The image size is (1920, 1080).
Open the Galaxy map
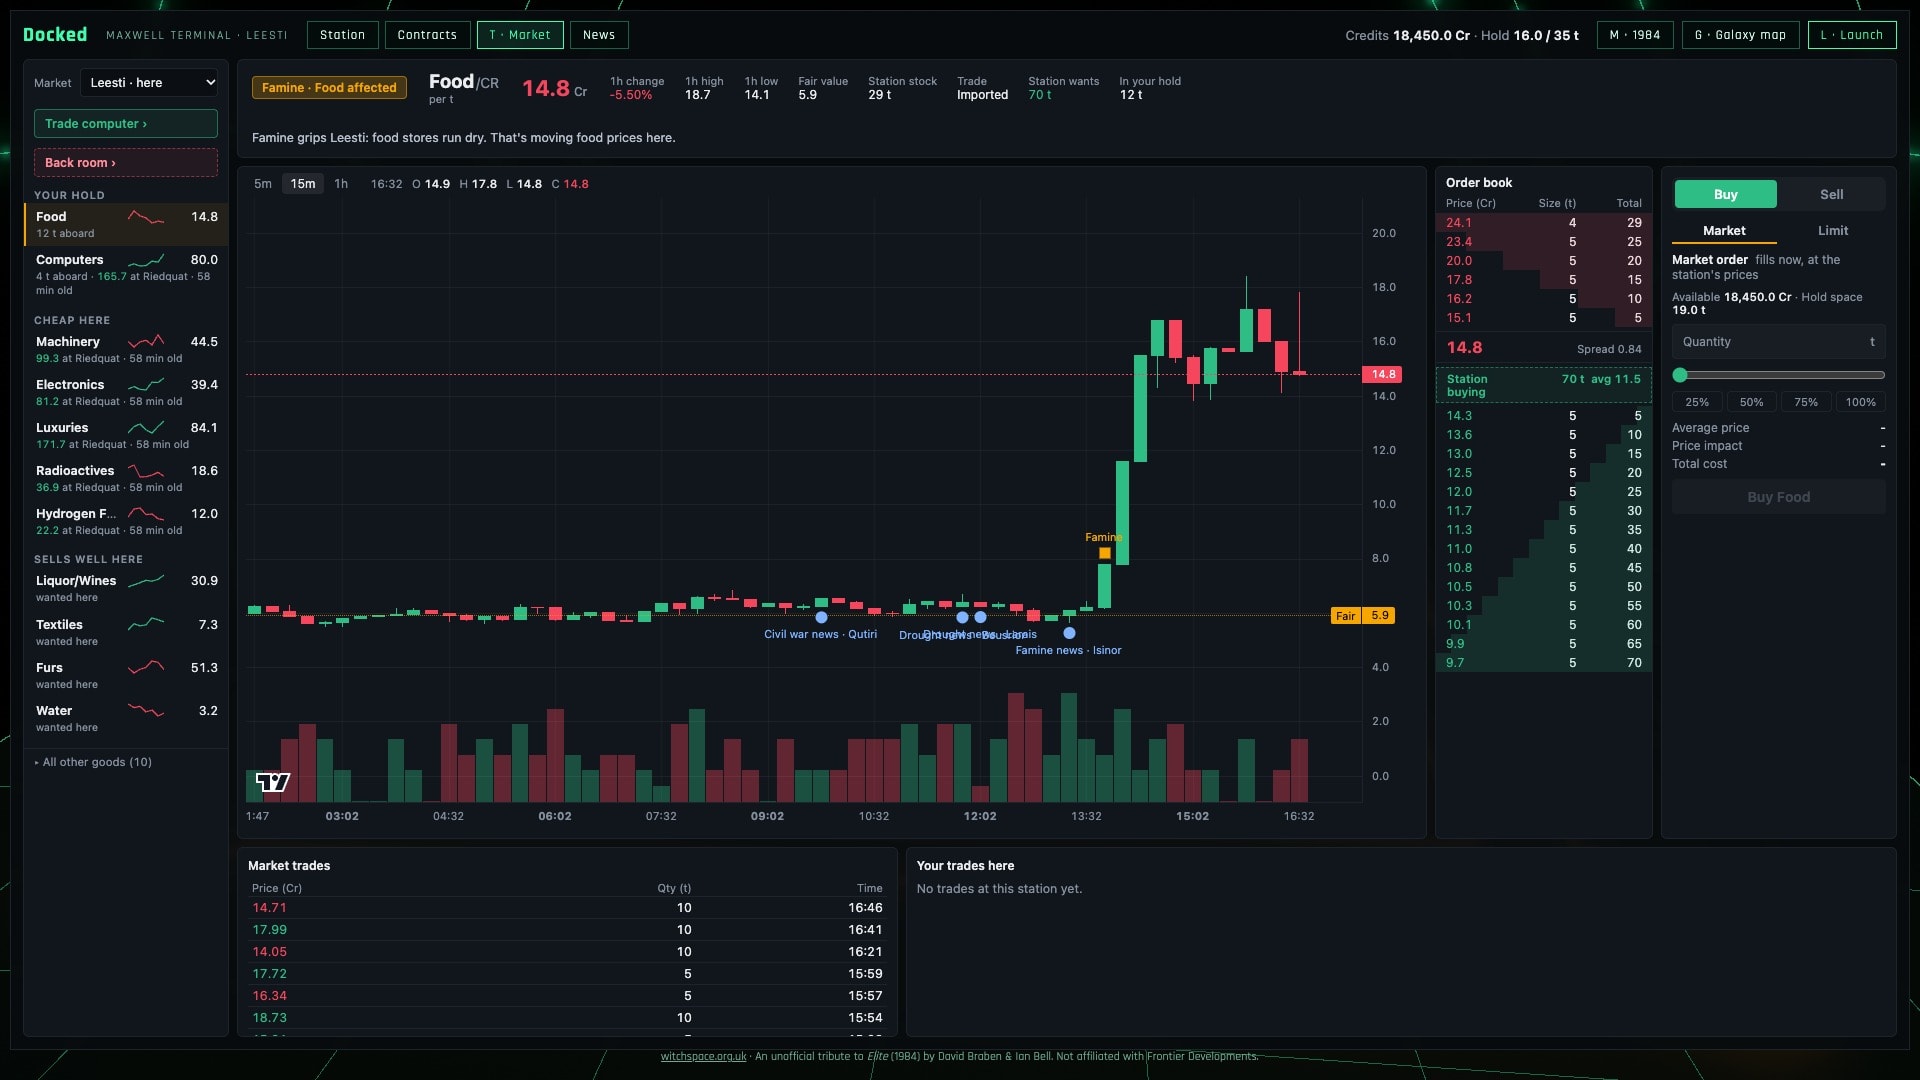pyautogui.click(x=1741, y=35)
